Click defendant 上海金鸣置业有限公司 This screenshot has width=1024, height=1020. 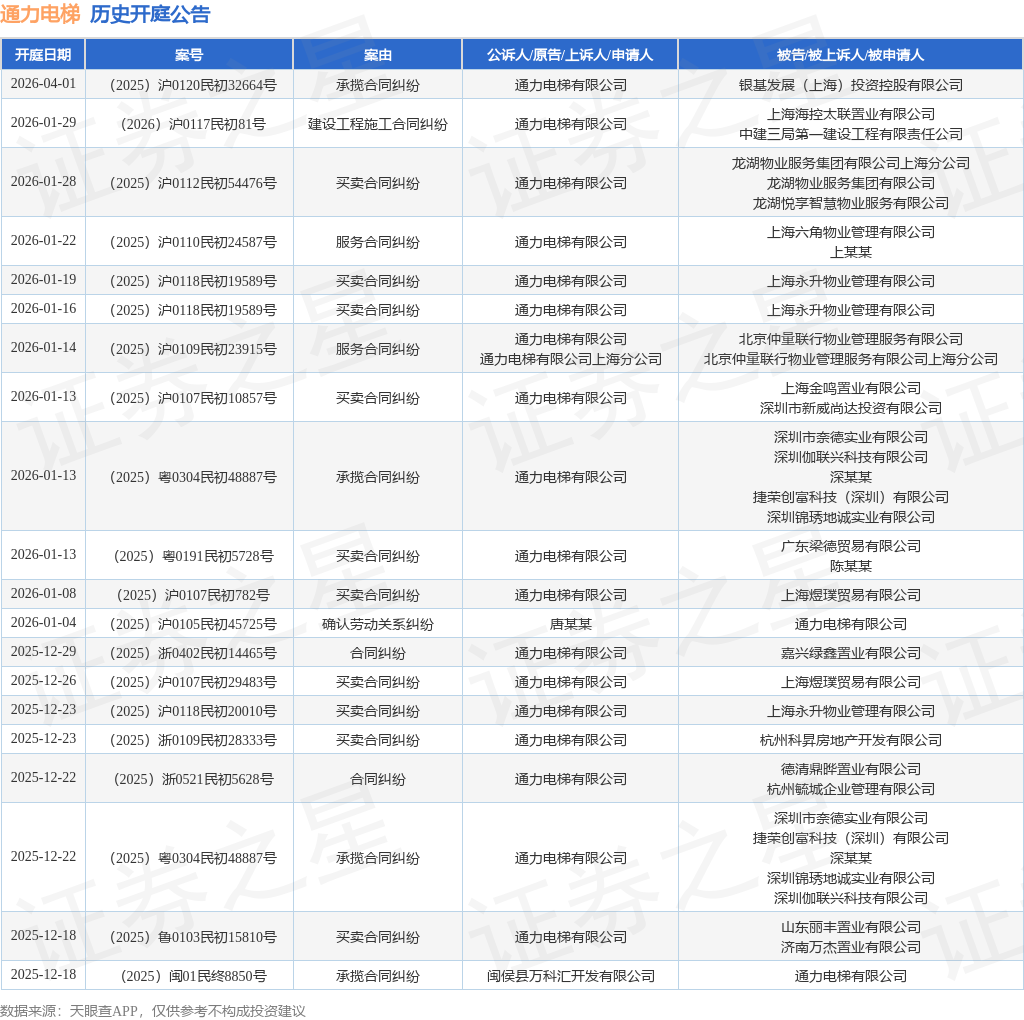point(850,389)
